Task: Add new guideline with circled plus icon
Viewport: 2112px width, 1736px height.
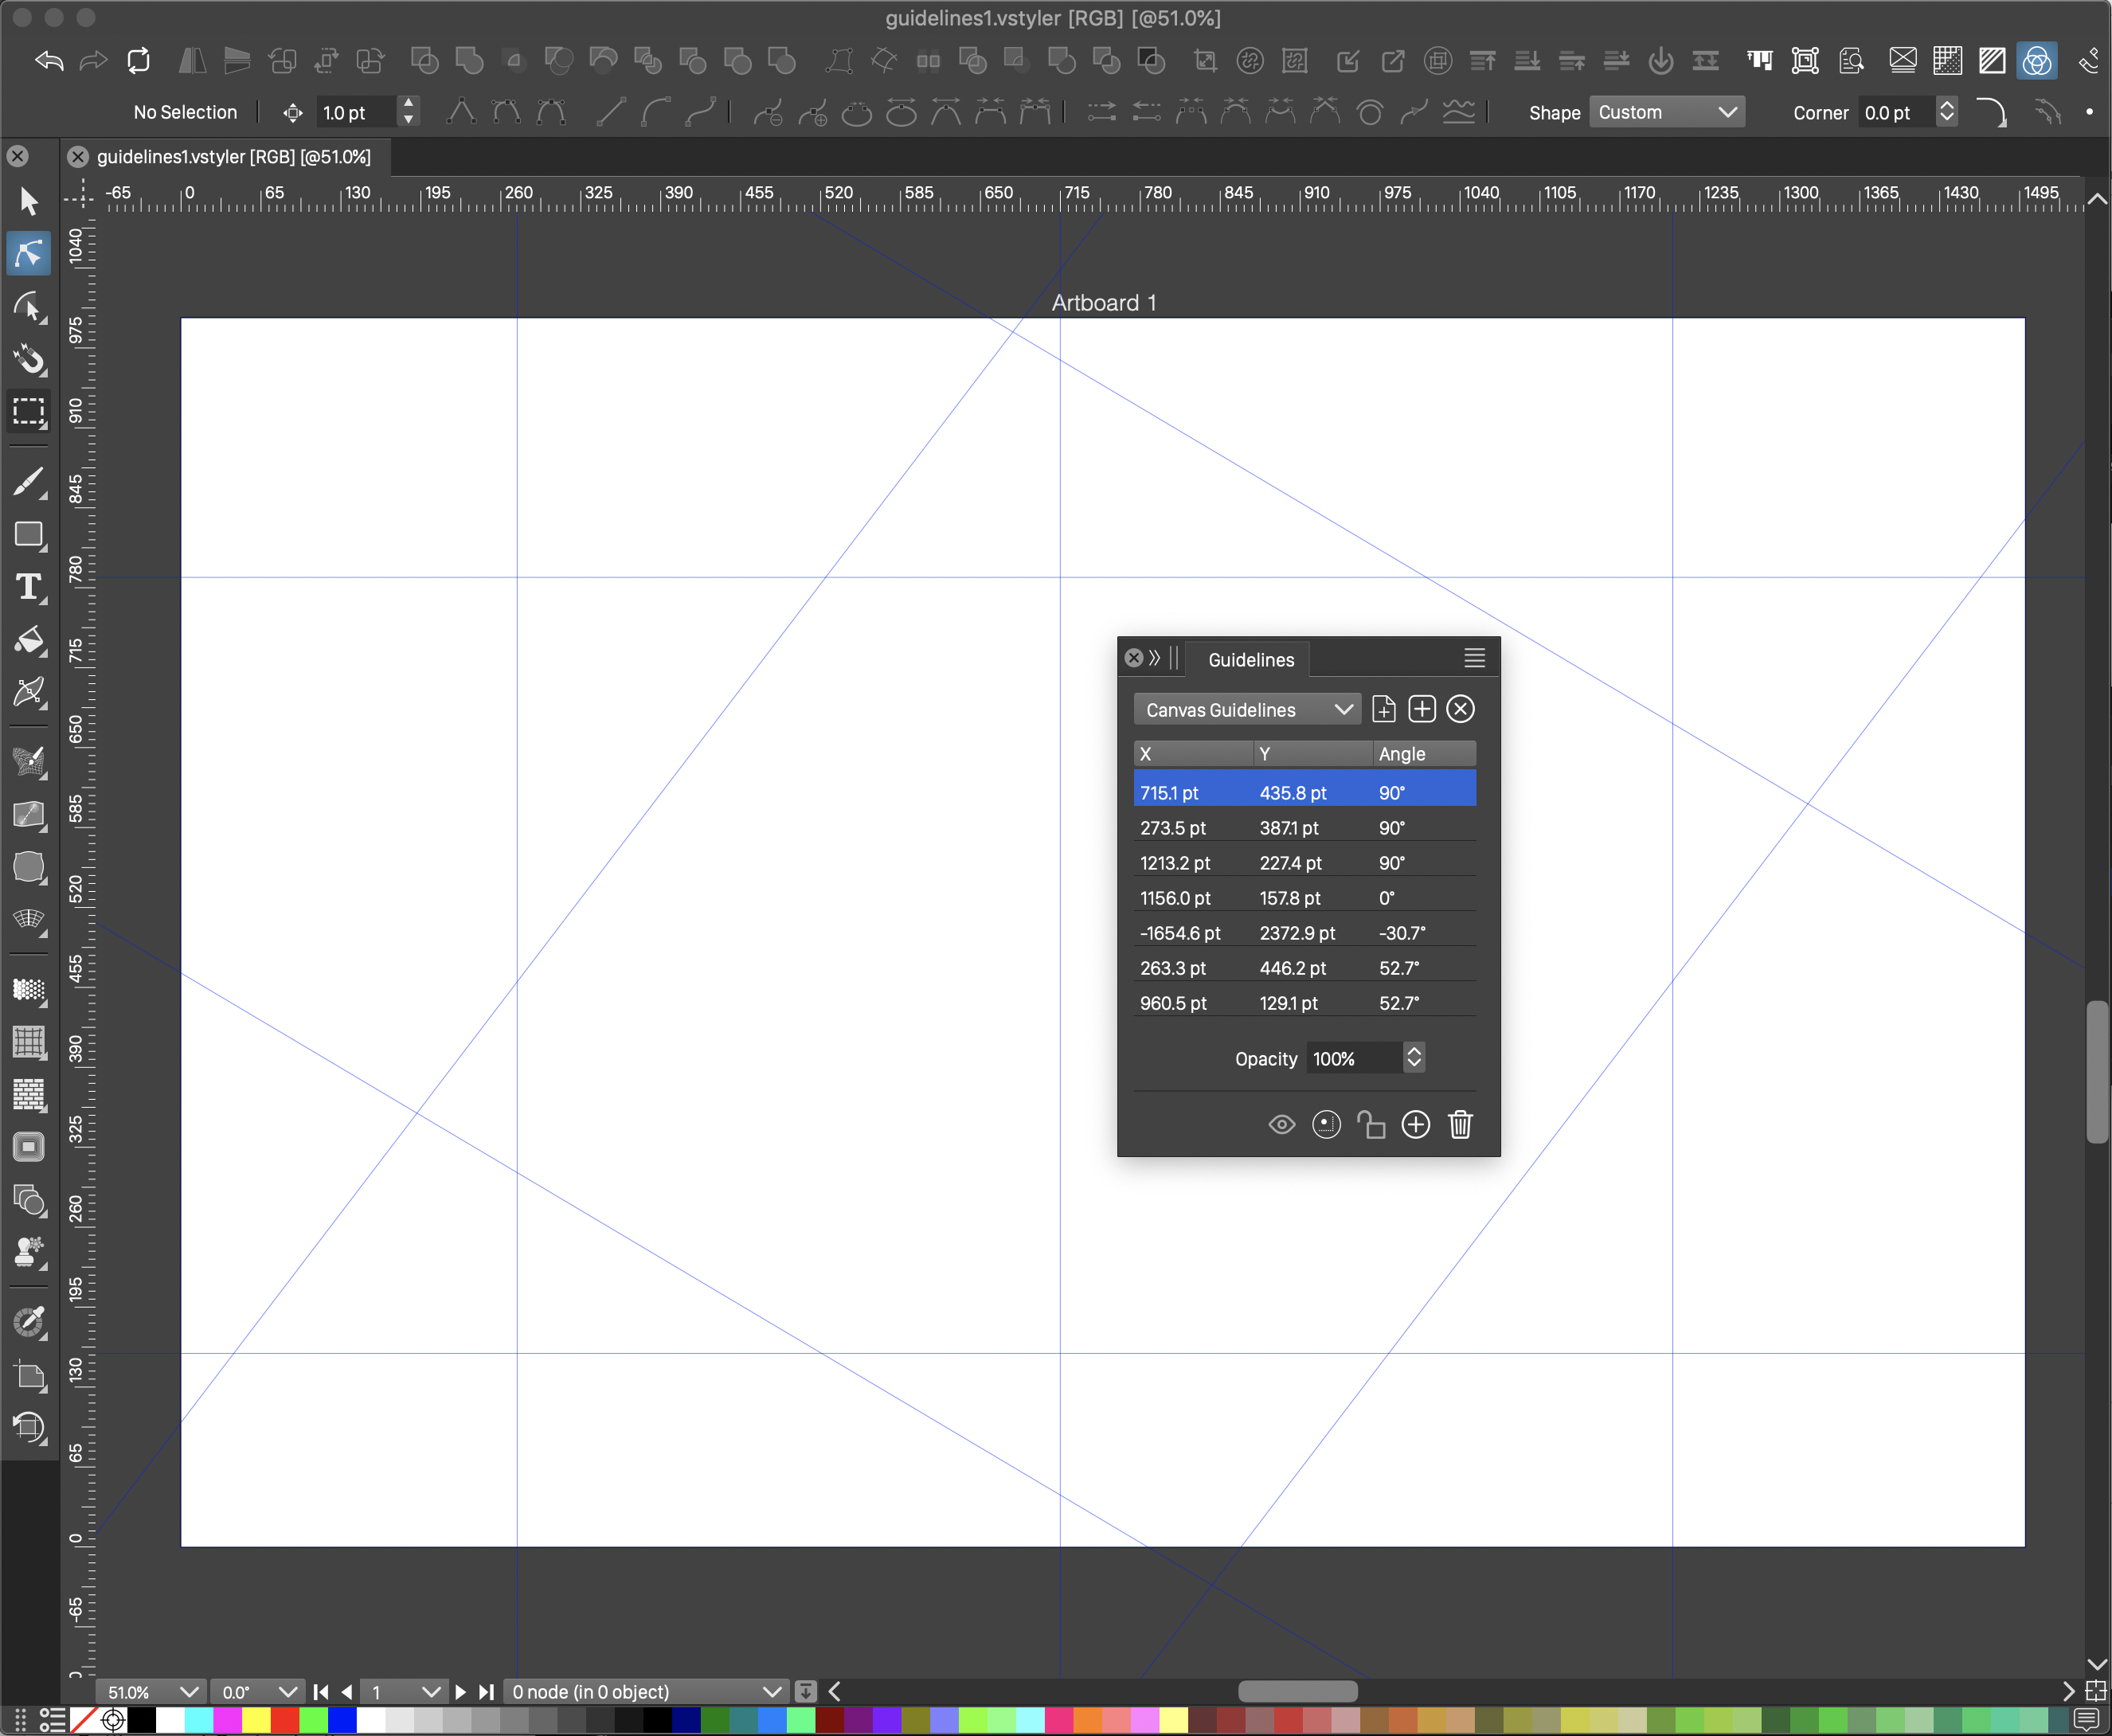Action: (1415, 1125)
